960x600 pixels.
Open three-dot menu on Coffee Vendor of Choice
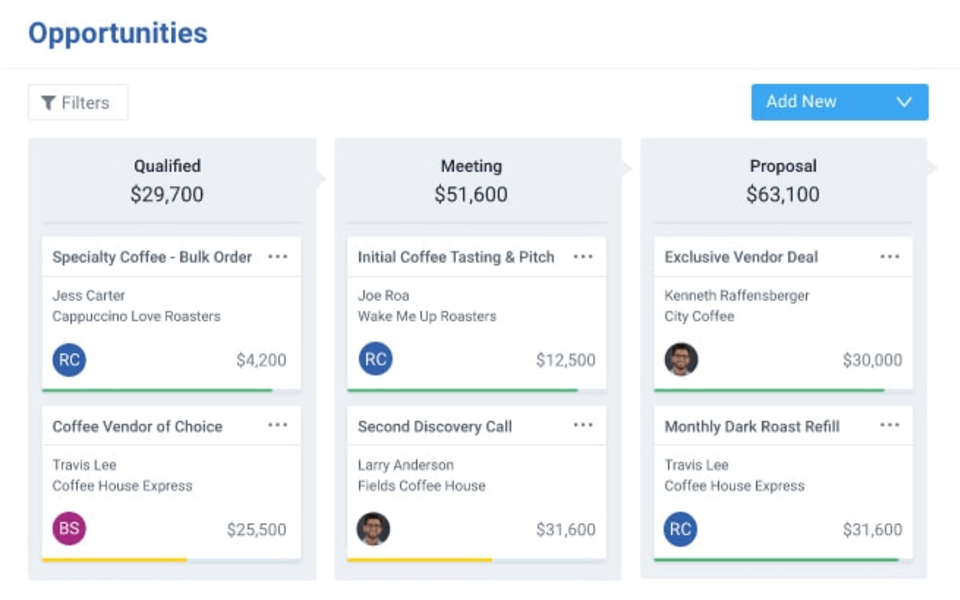tap(278, 426)
